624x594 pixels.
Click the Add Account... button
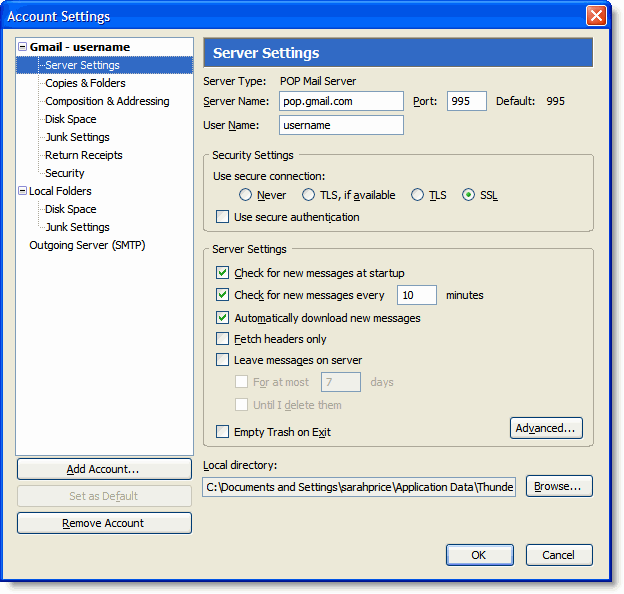click(104, 469)
